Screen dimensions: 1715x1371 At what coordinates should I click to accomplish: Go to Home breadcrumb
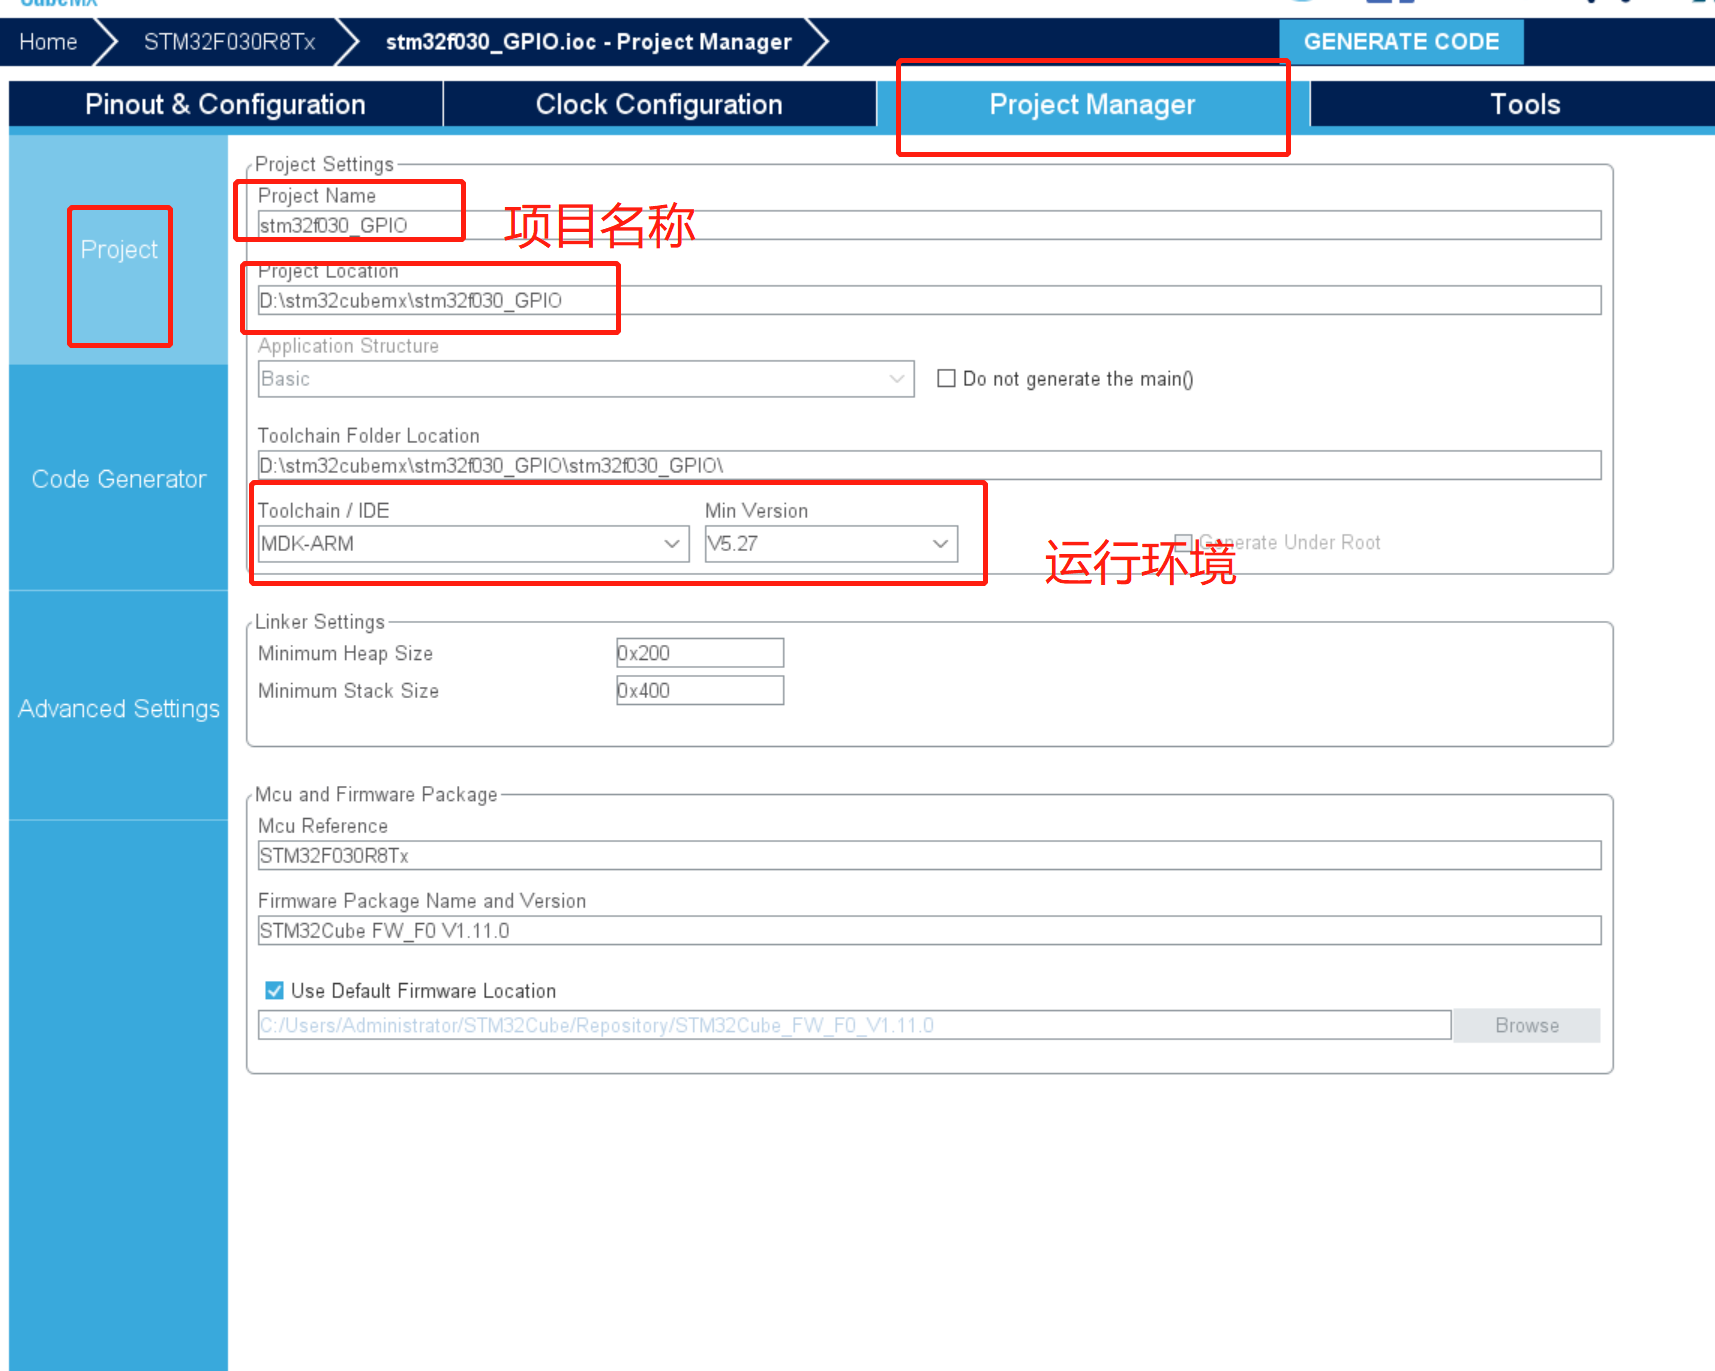click(x=48, y=42)
